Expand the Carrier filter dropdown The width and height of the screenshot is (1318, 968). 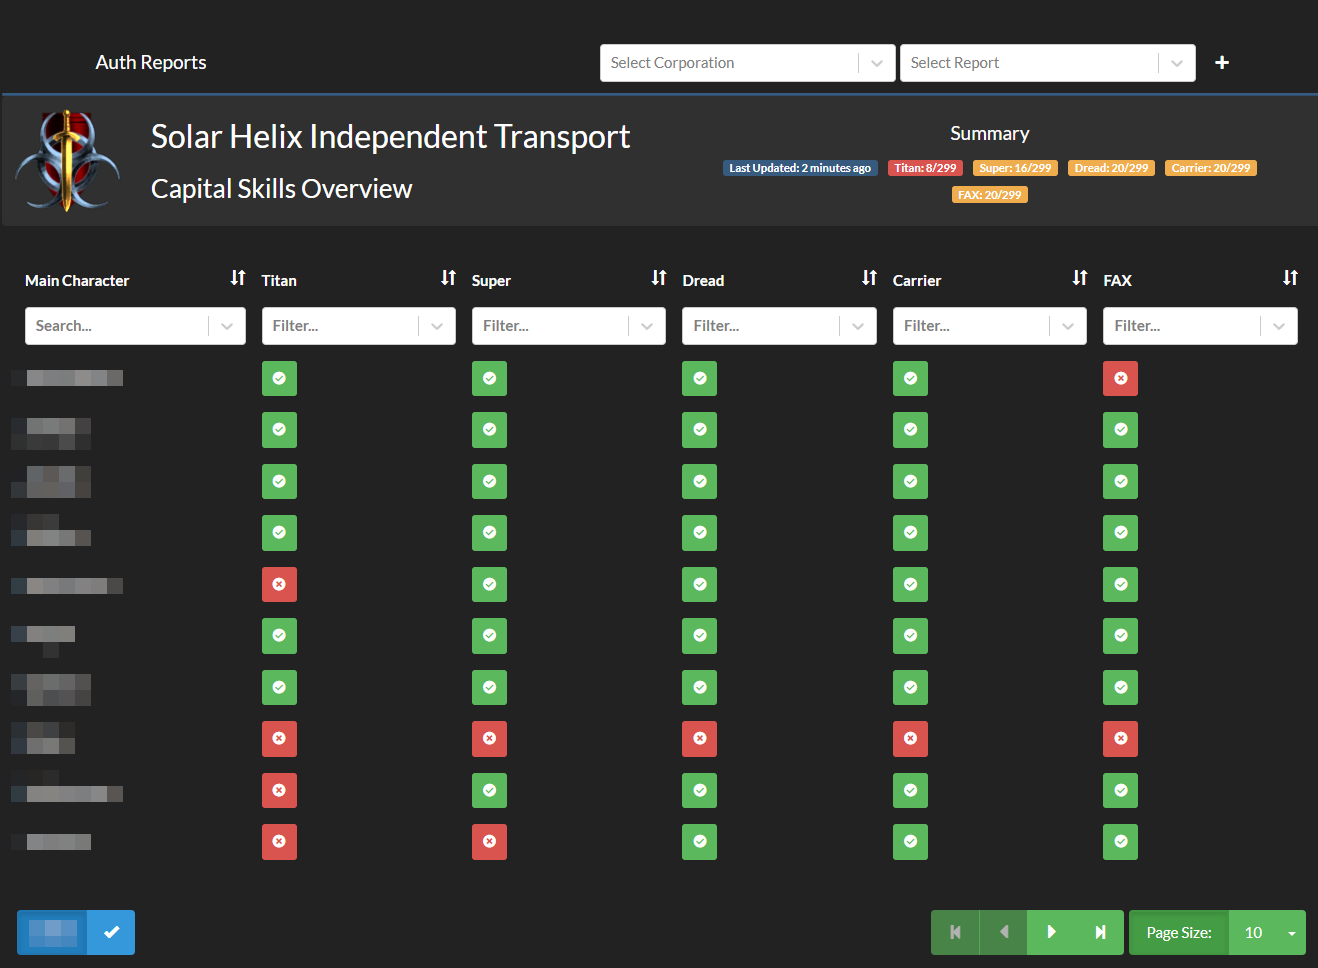tap(990, 326)
